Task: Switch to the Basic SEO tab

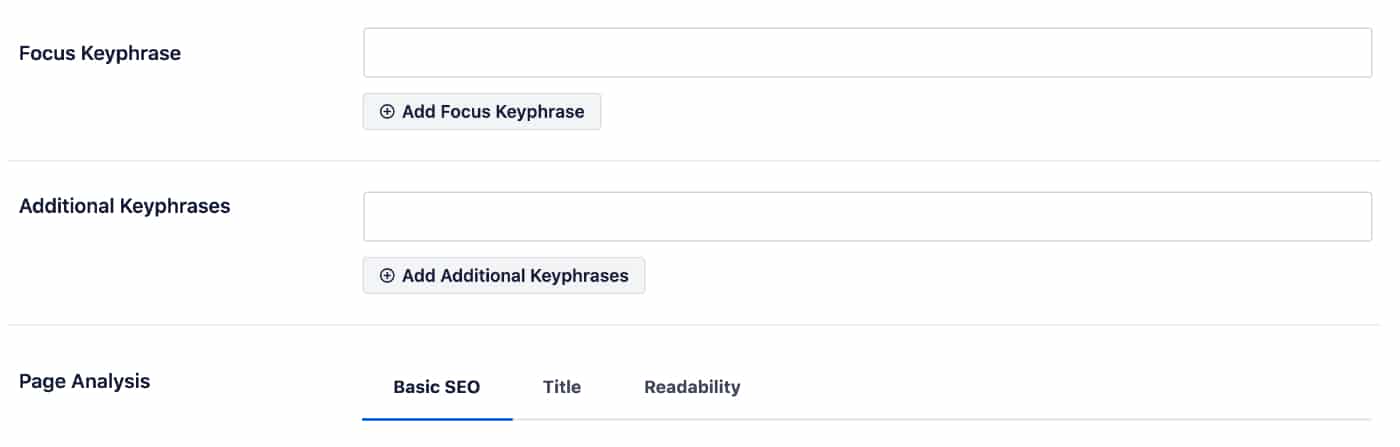Action: 437,387
